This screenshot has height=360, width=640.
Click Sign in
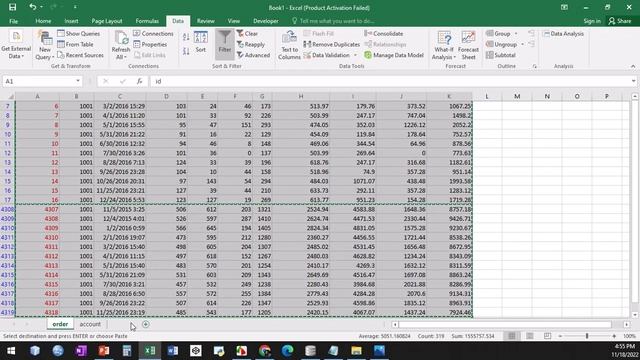pyautogui.click(x=592, y=21)
